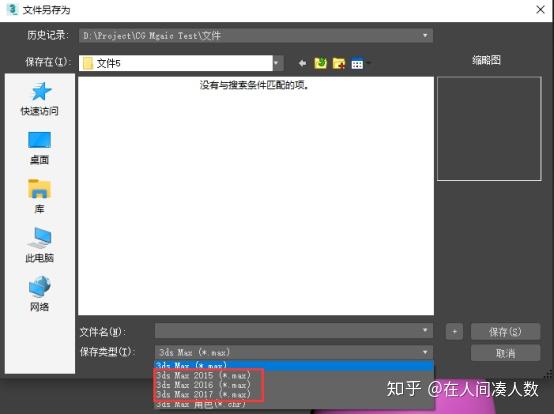Select 3ds Max 2016 (*.max) format
The width and height of the screenshot is (554, 414).
point(294,384)
